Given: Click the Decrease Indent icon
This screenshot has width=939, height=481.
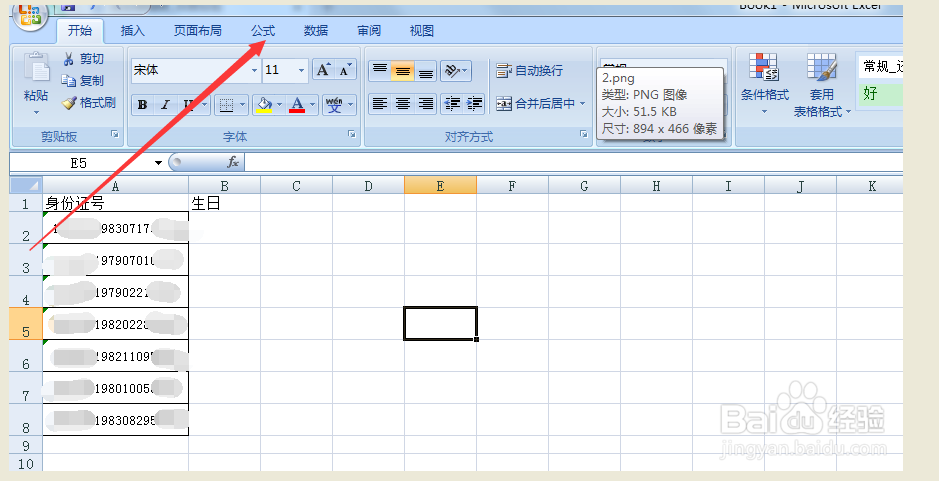Looking at the screenshot, I should coord(452,104).
